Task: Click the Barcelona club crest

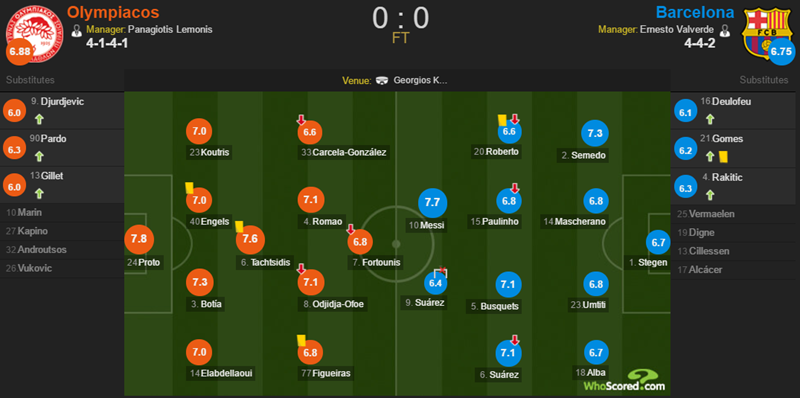Action: [766, 32]
